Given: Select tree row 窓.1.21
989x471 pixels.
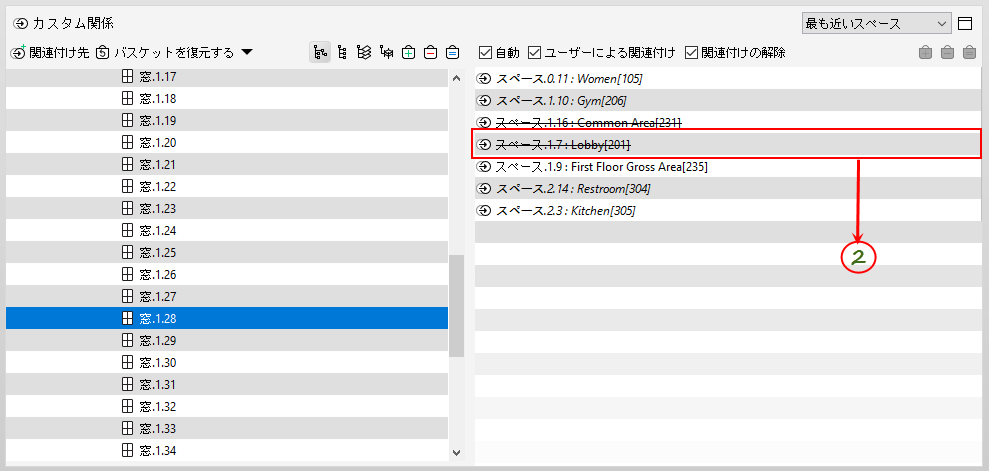Looking at the screenshot, I should point(227,165).
